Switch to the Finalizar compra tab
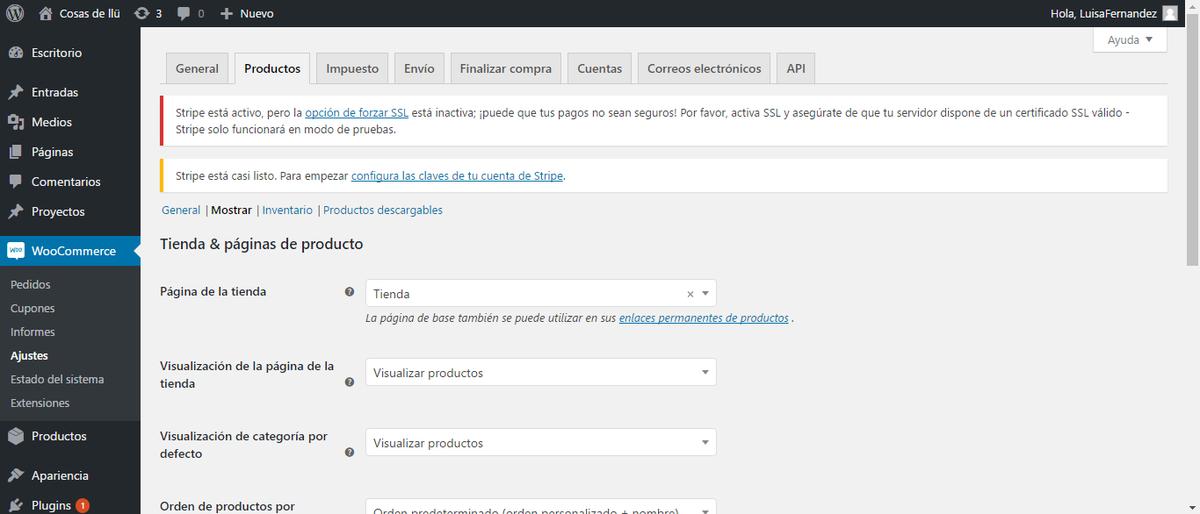1200x514 pixels. (x=505, y=68)
